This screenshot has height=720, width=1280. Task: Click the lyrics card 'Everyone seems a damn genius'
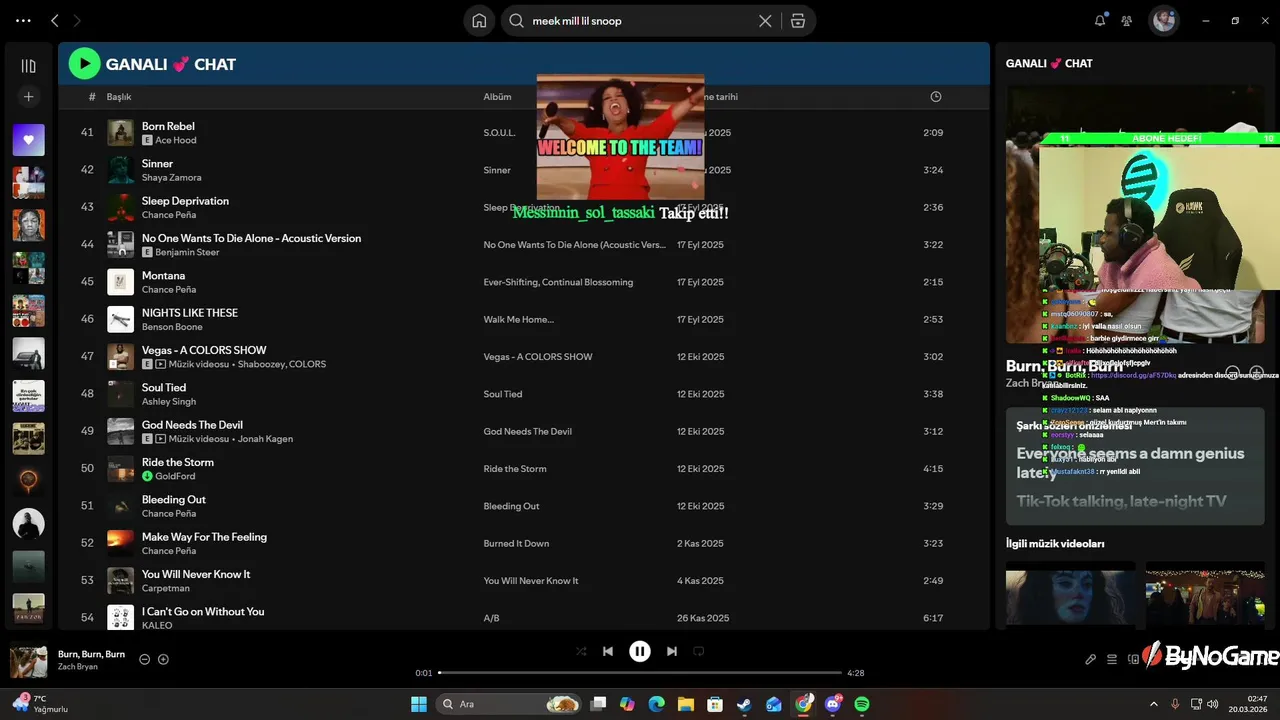pyautogui.click(x=1135, y=466)
